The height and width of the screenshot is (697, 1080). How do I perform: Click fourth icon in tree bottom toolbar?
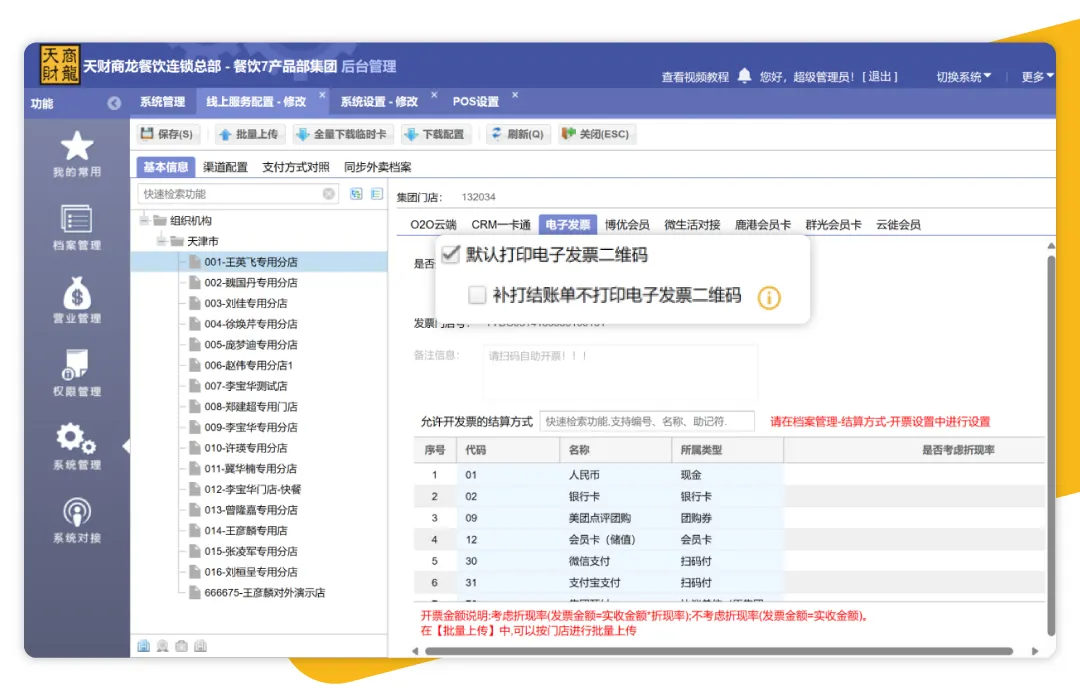(x=200, y=646)
